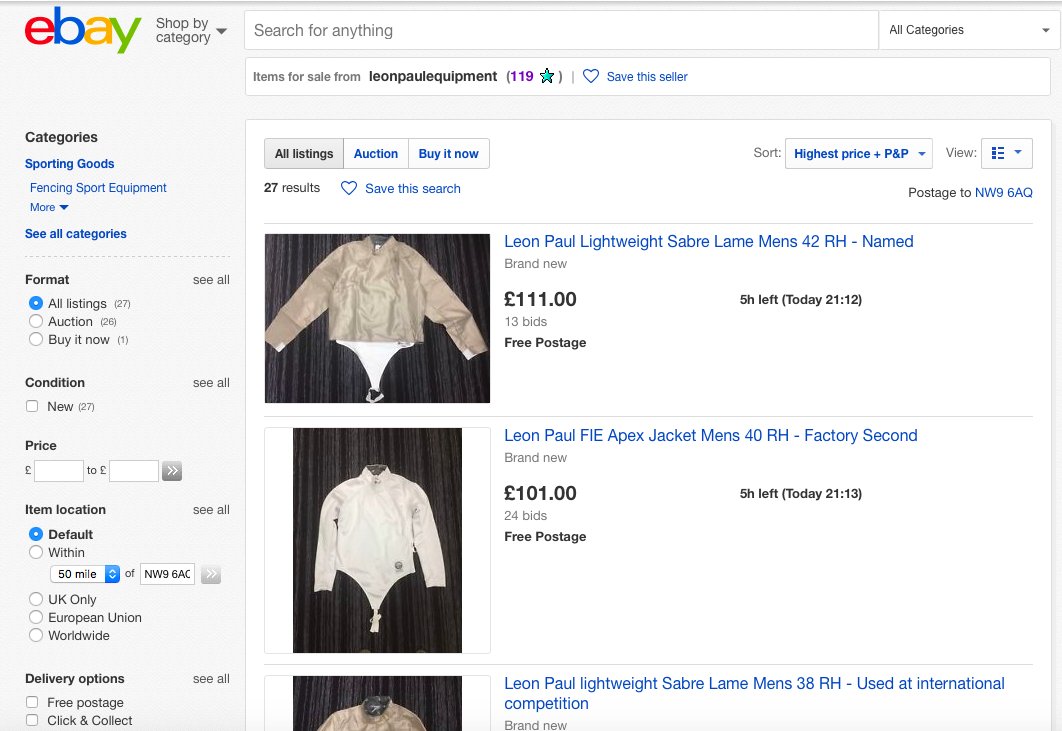Viewport: 1062px width, 731px height.
Task: Click maximum price input field
Action: click(134, 470)
